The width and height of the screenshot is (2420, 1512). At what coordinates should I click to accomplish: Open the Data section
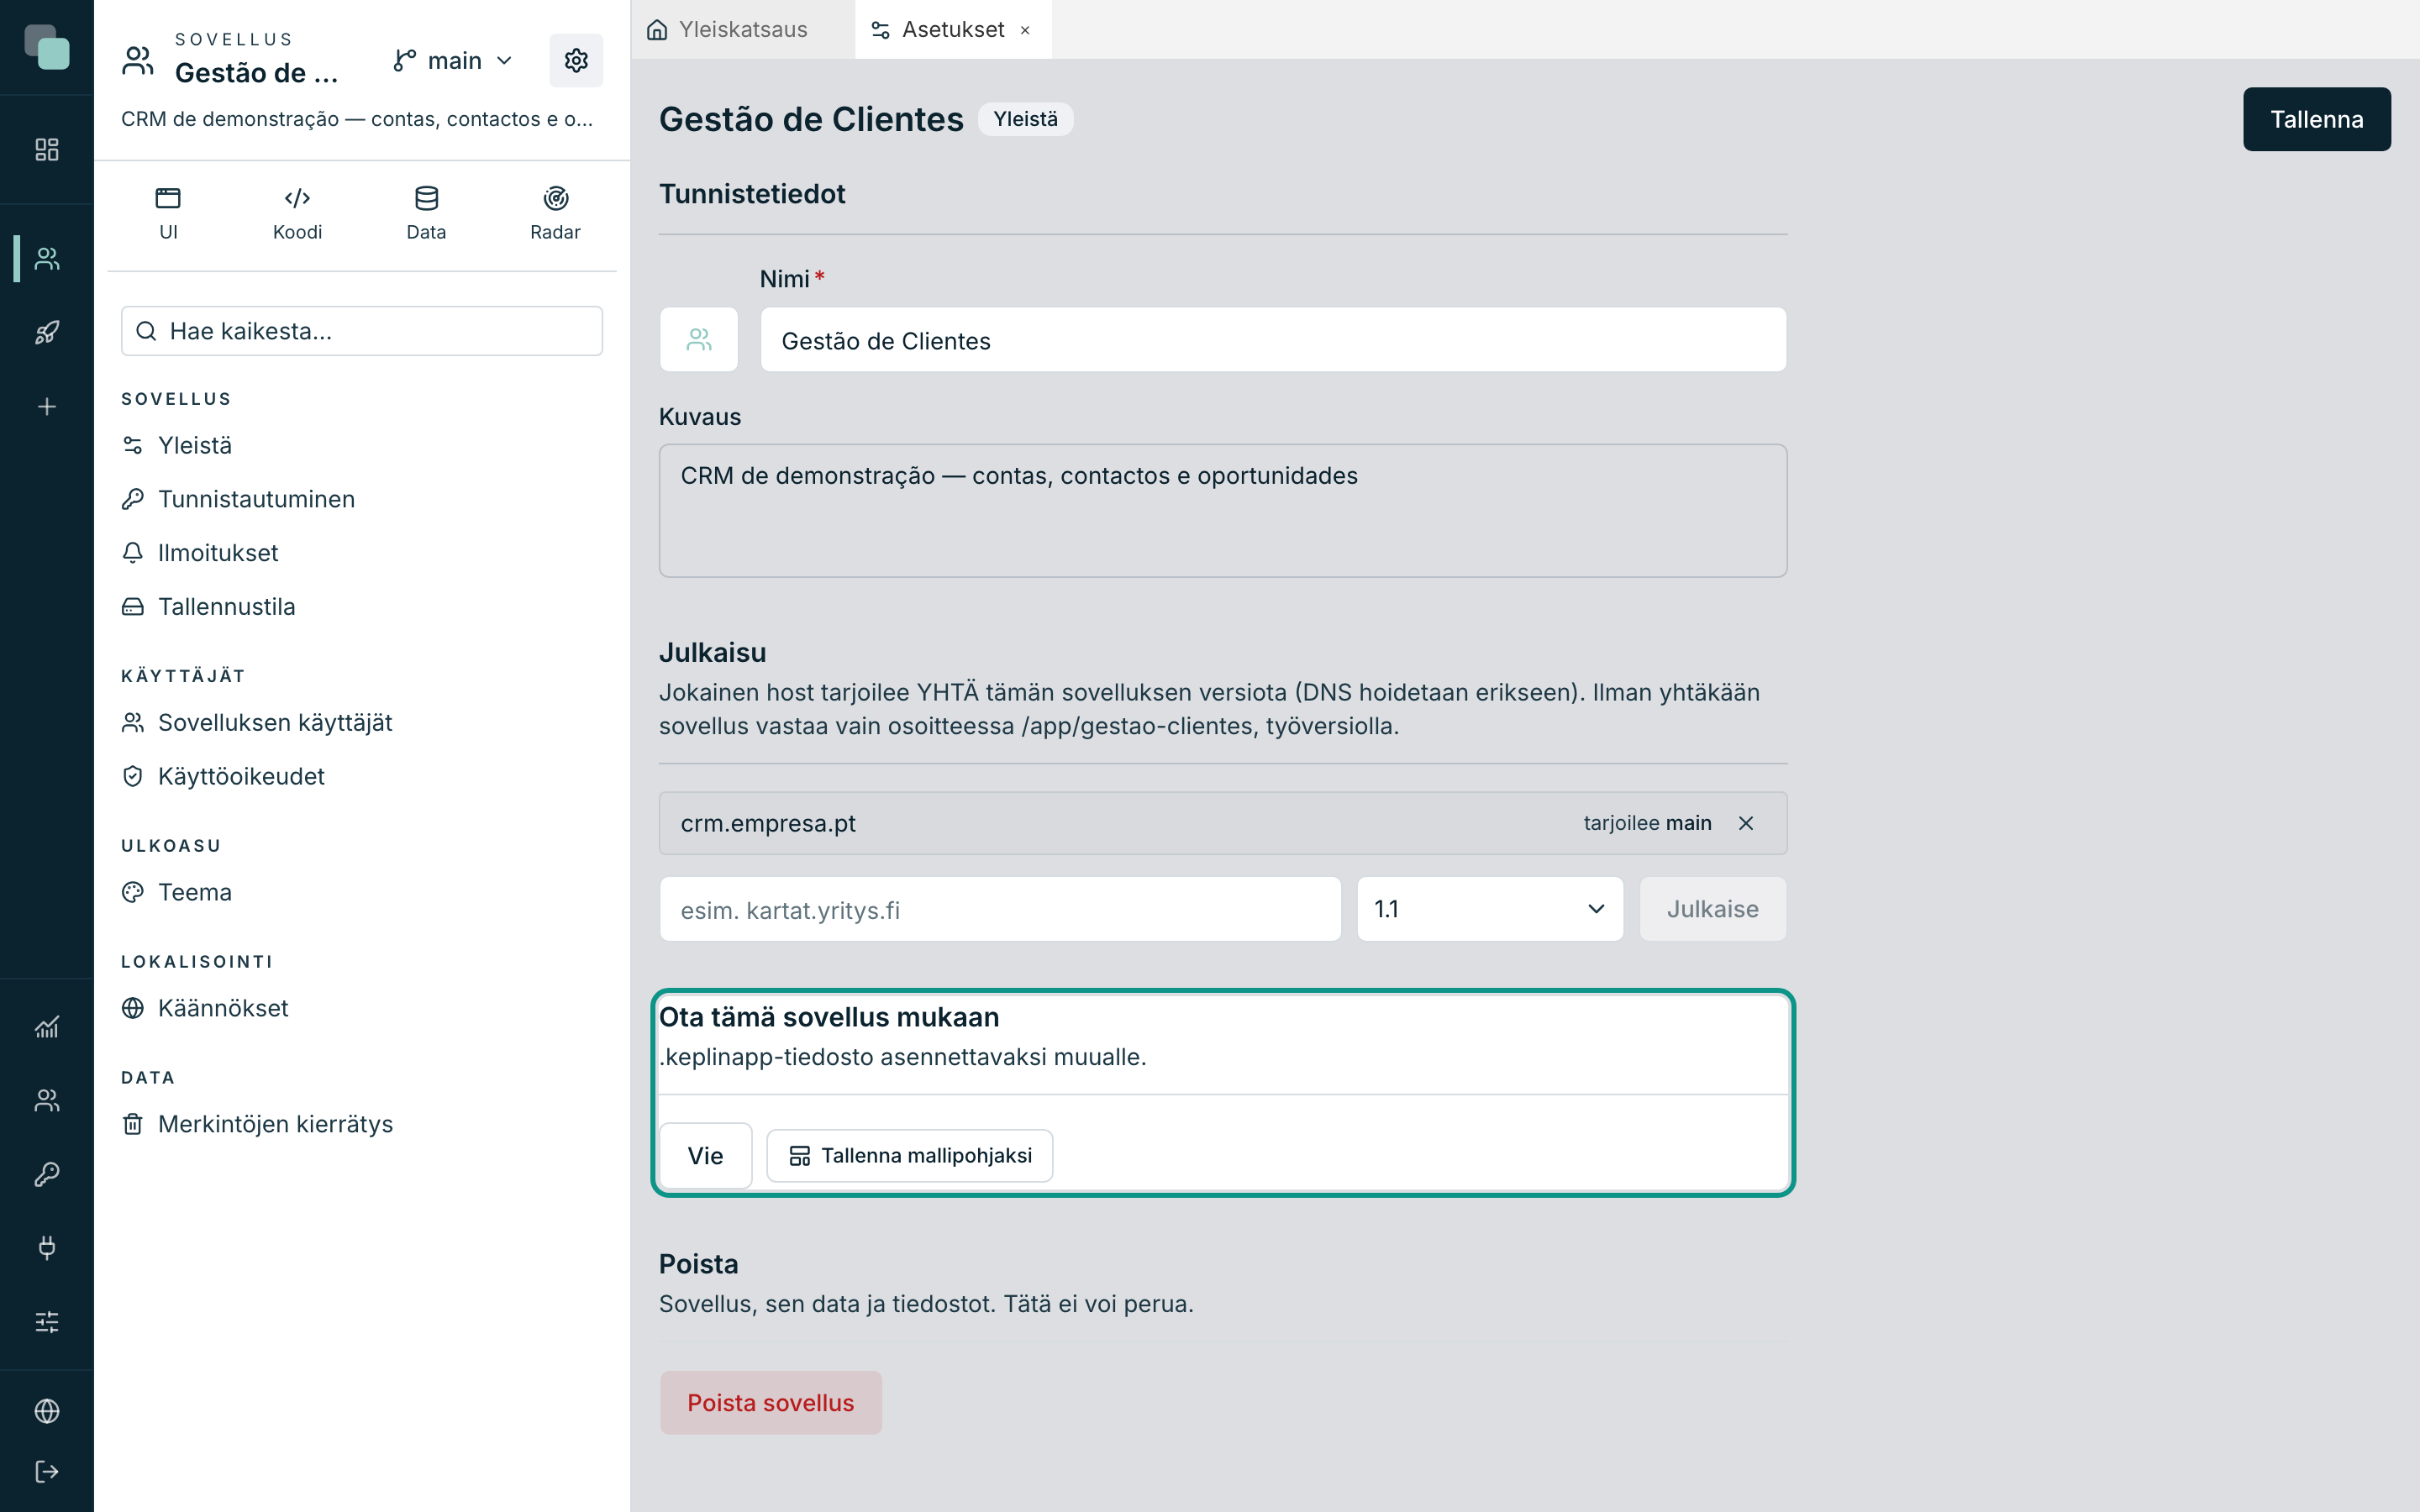coord(426,213)
